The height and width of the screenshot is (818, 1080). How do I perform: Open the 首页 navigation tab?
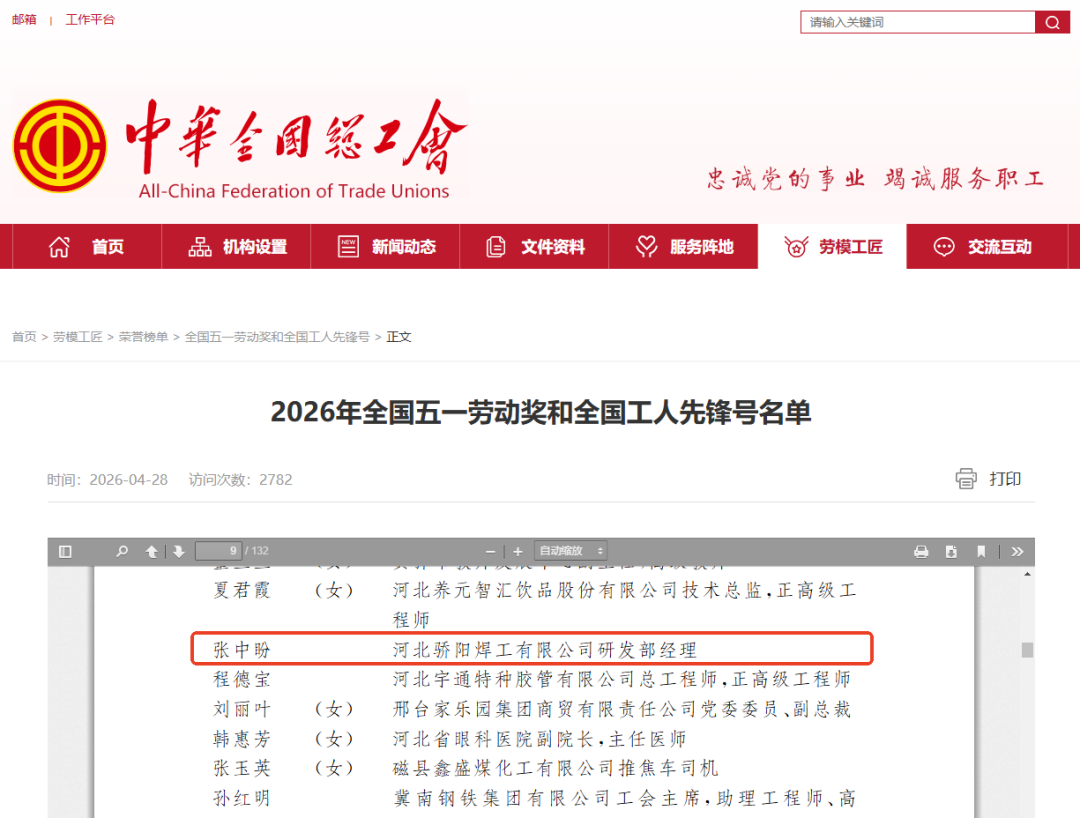coord(87,247)
